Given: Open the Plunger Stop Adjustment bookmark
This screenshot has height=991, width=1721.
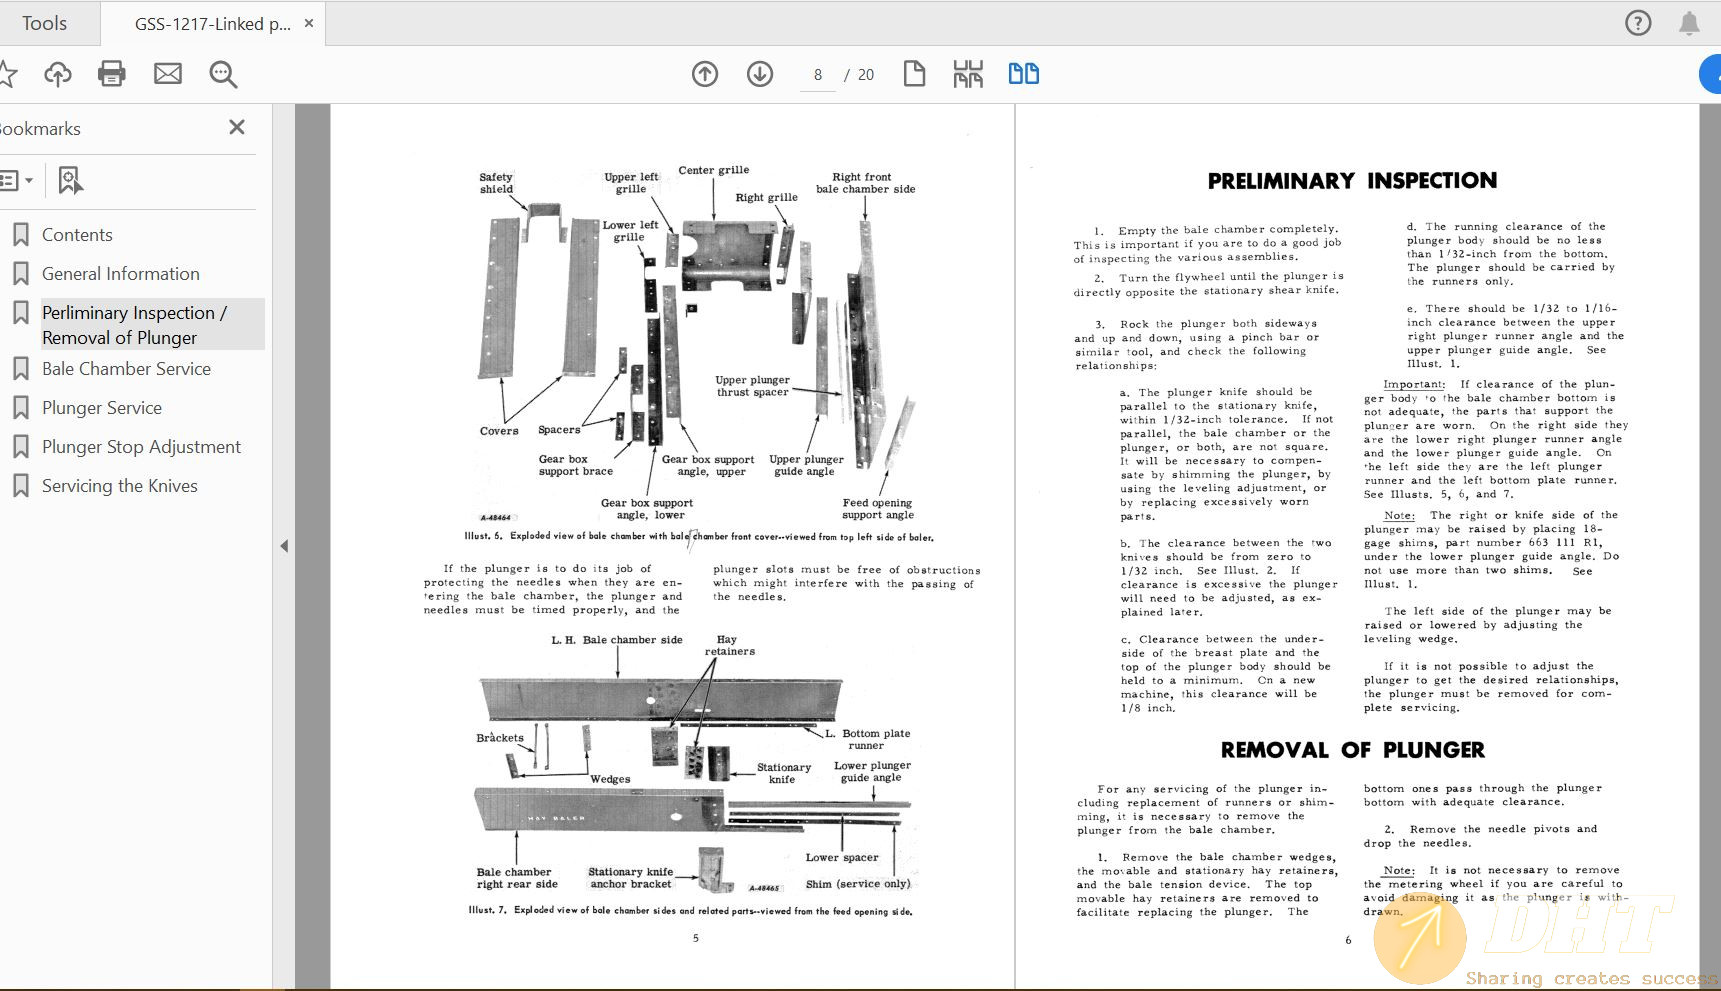Looking at the screenshot, I should [141, 447].
